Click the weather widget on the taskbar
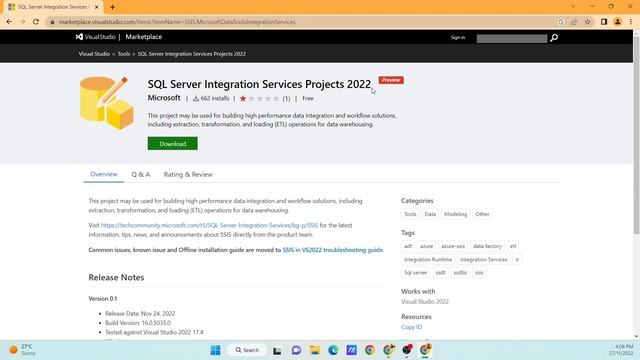Image resolution: width=640 pixels, height=360 pixels. [23, 350]
